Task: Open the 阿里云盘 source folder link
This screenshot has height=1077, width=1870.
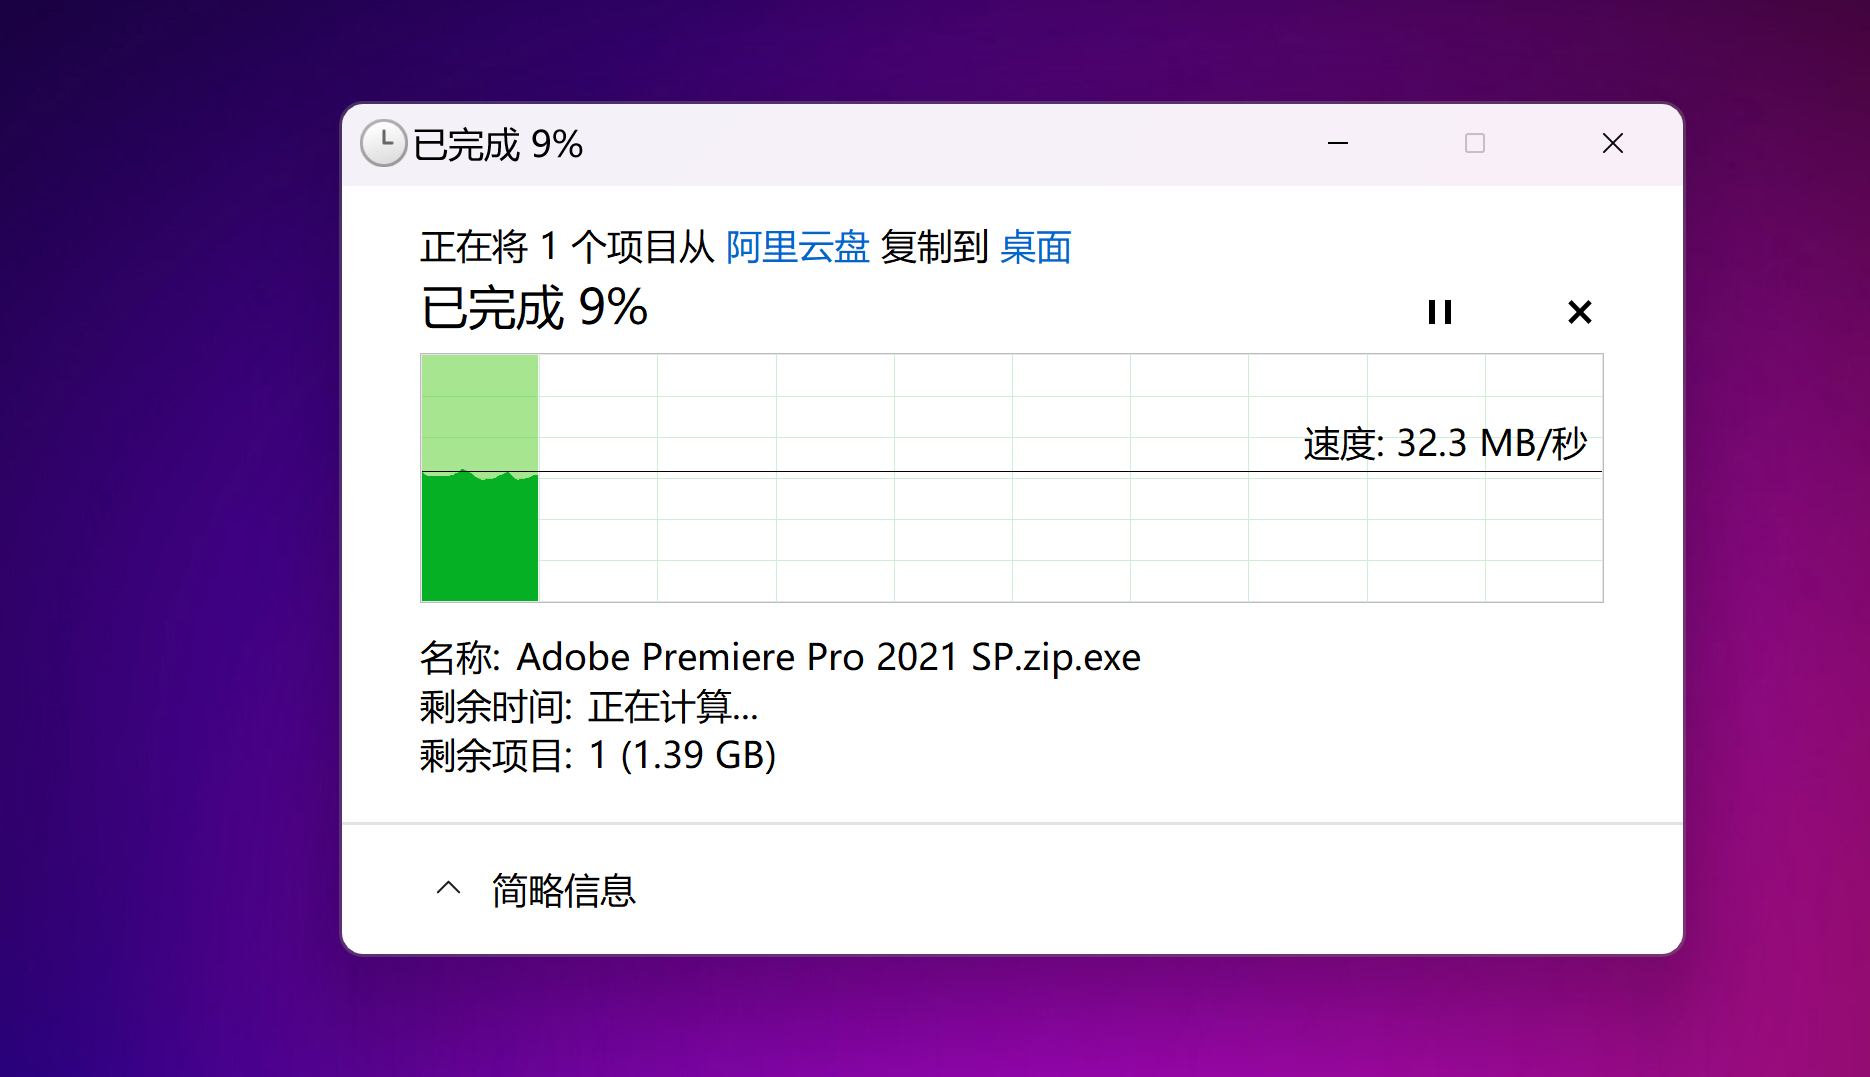Action: (797, 247)
